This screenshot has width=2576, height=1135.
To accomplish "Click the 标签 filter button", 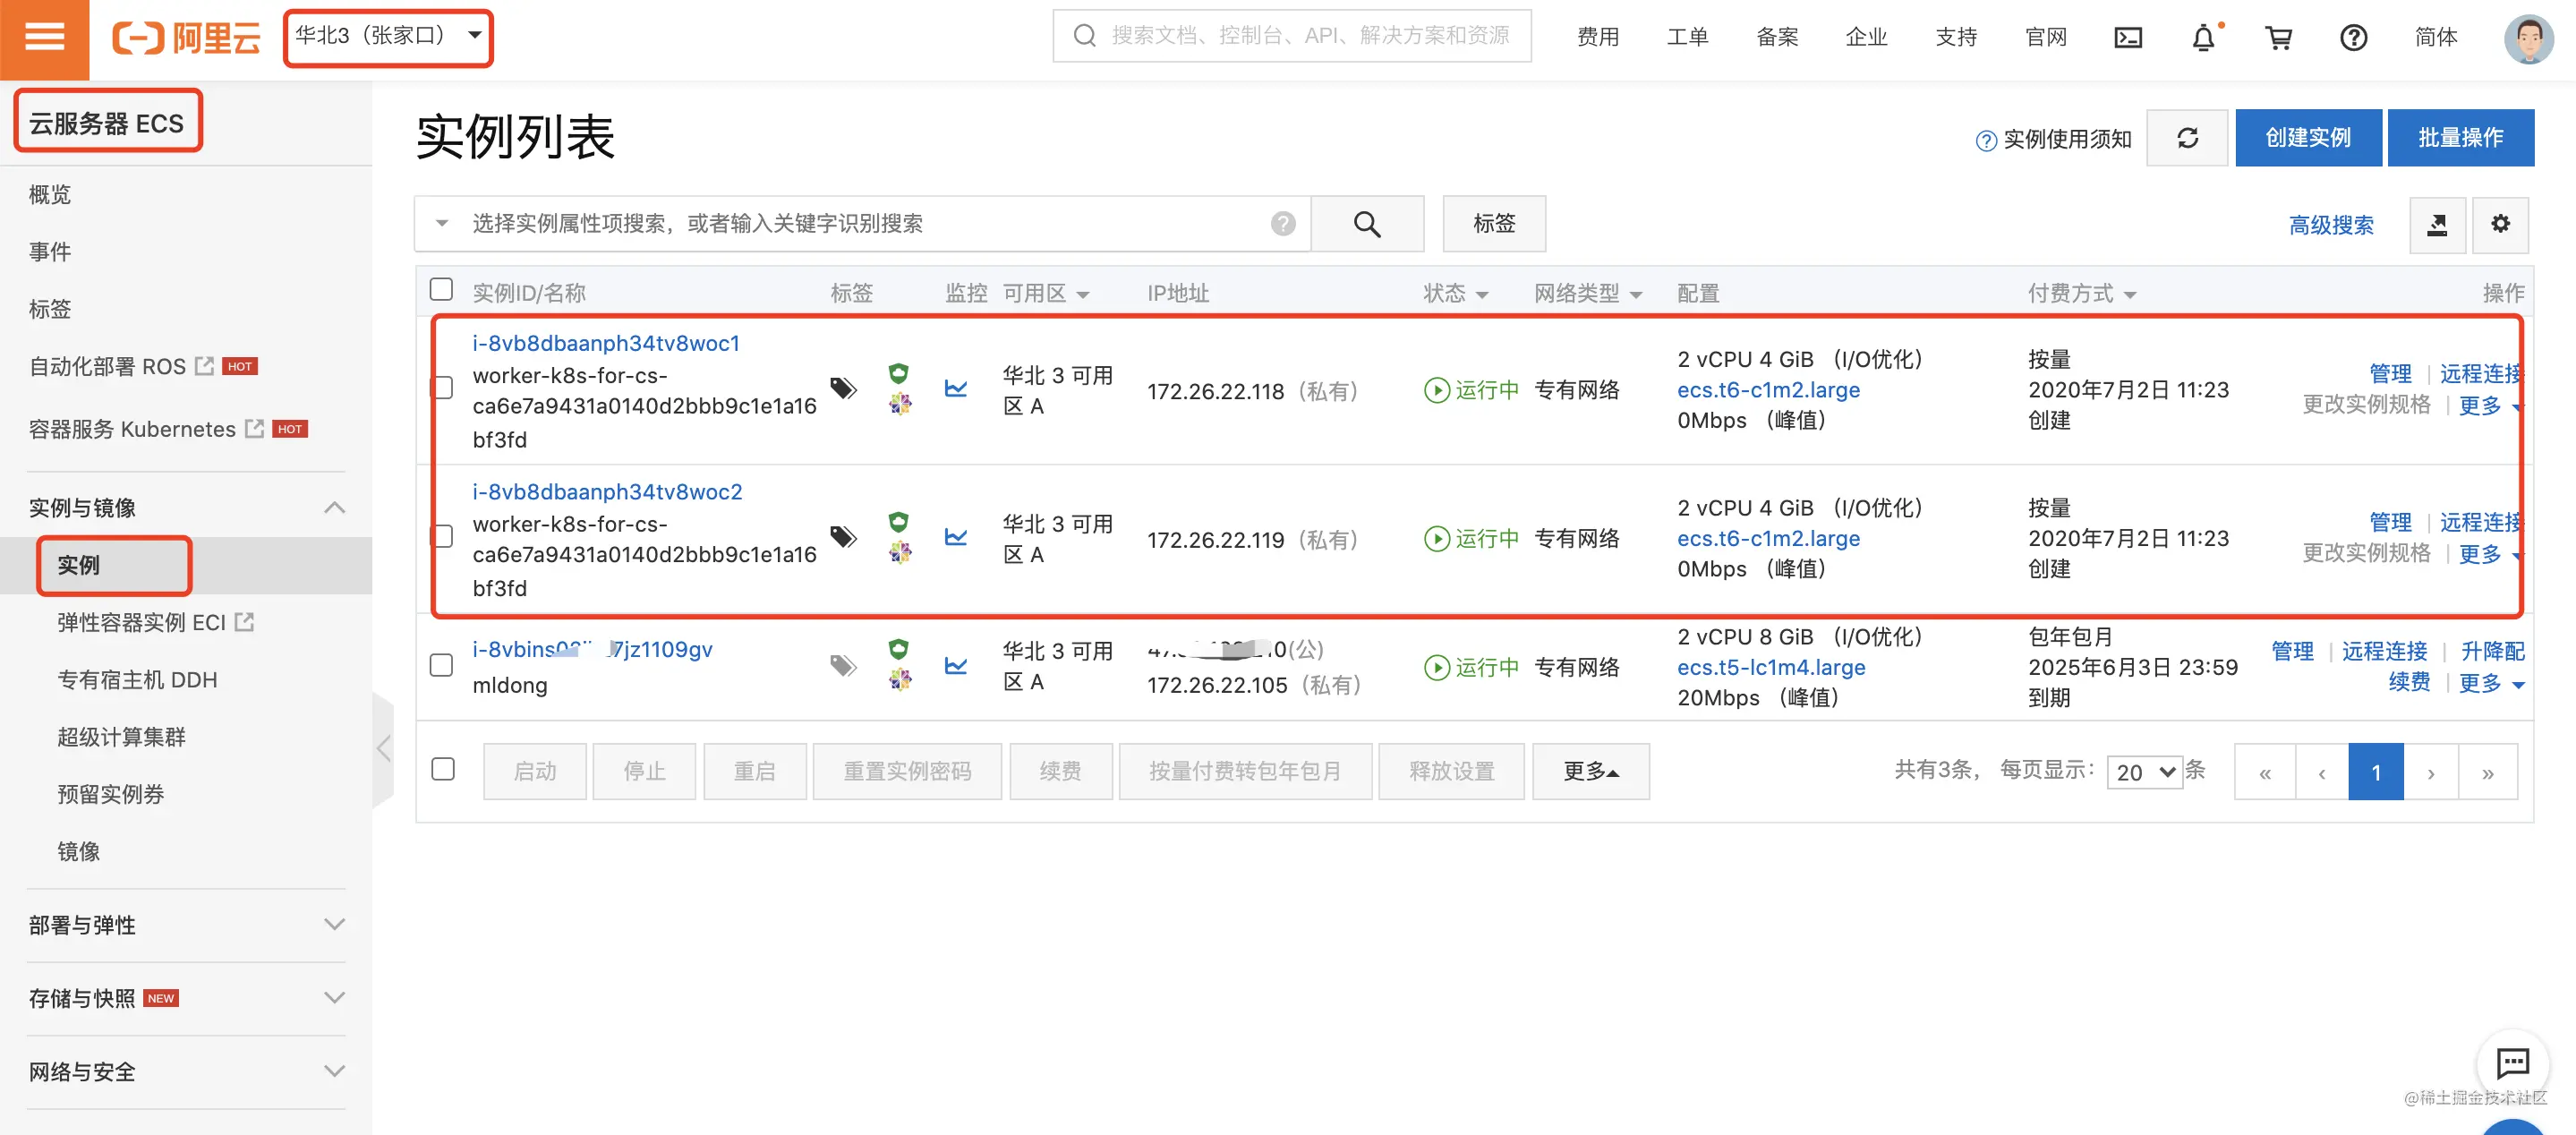I will tap(1494, 224).
